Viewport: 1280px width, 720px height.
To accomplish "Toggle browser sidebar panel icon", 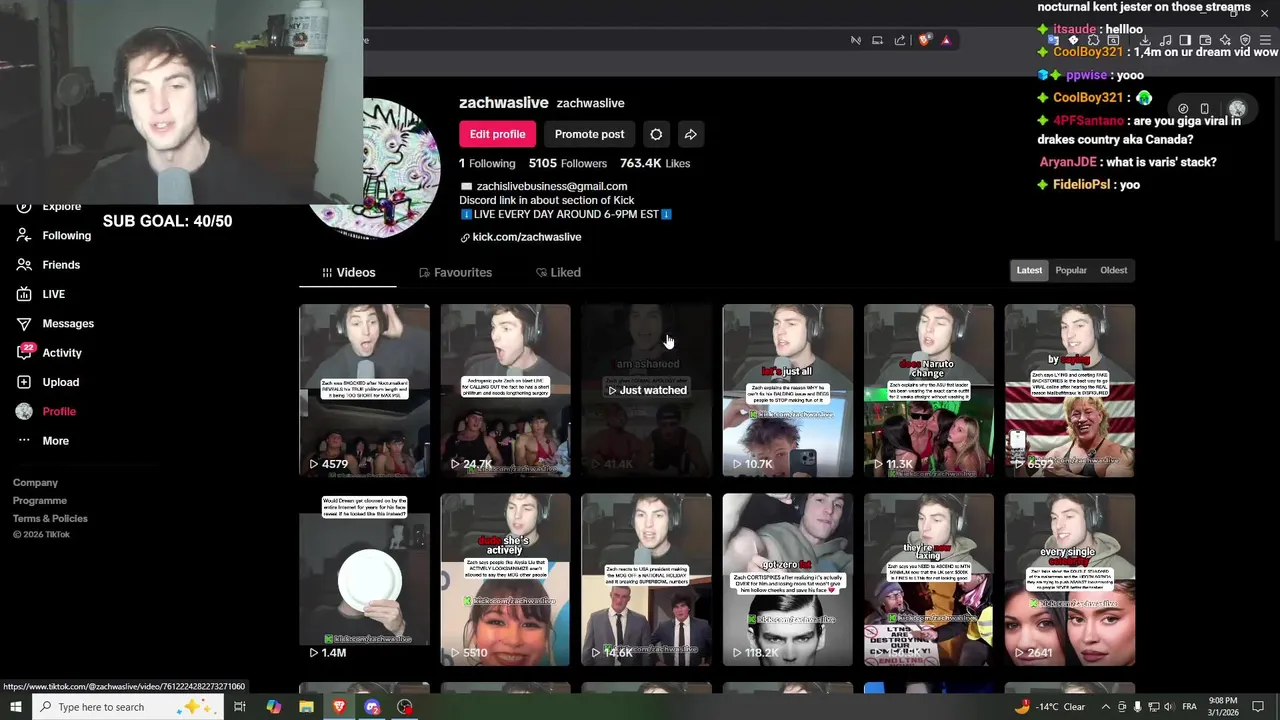I will tap(1185, 40).
